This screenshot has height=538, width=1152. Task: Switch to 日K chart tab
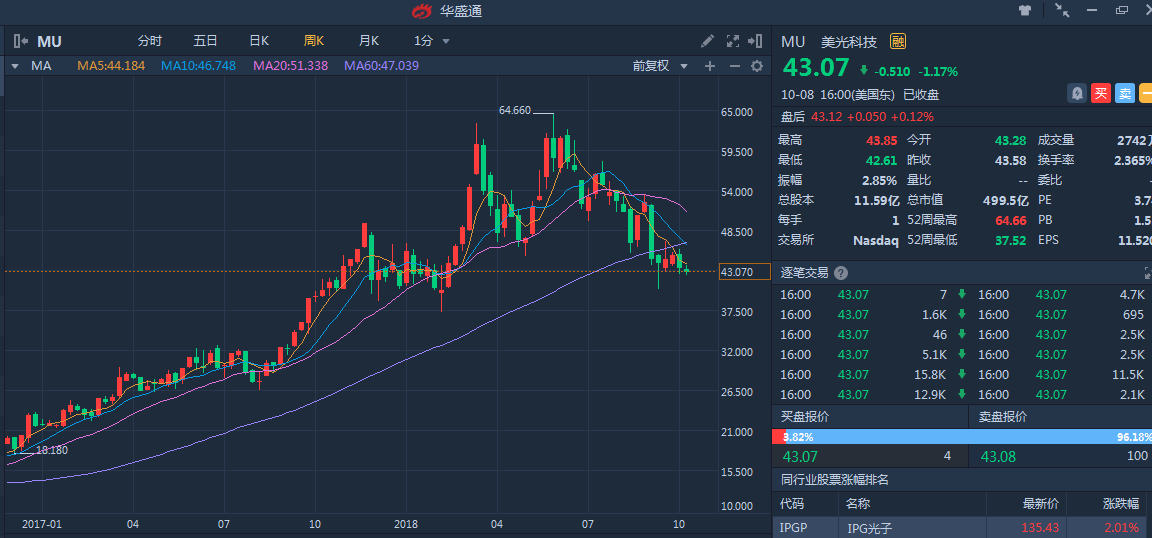tap(259, 41)
